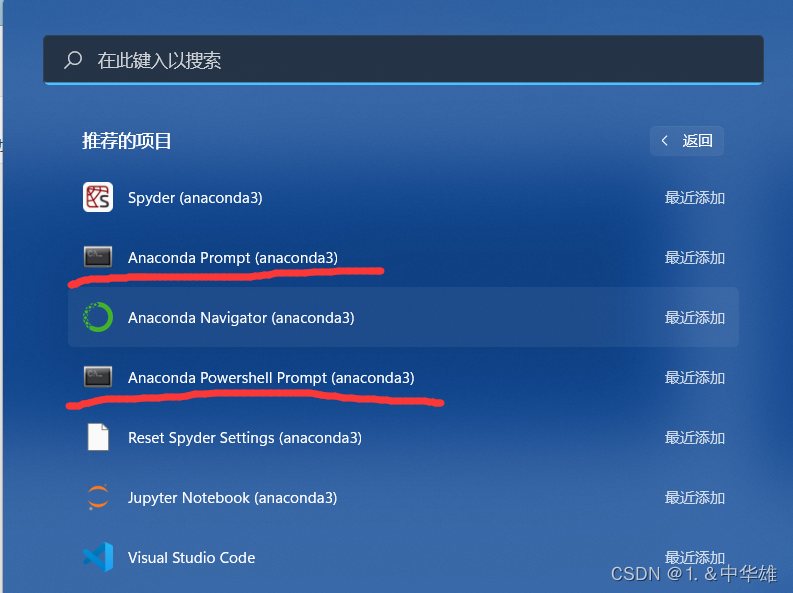
Task: Launch Anaconda Navigator via its green icon
Action: (98, 317)
